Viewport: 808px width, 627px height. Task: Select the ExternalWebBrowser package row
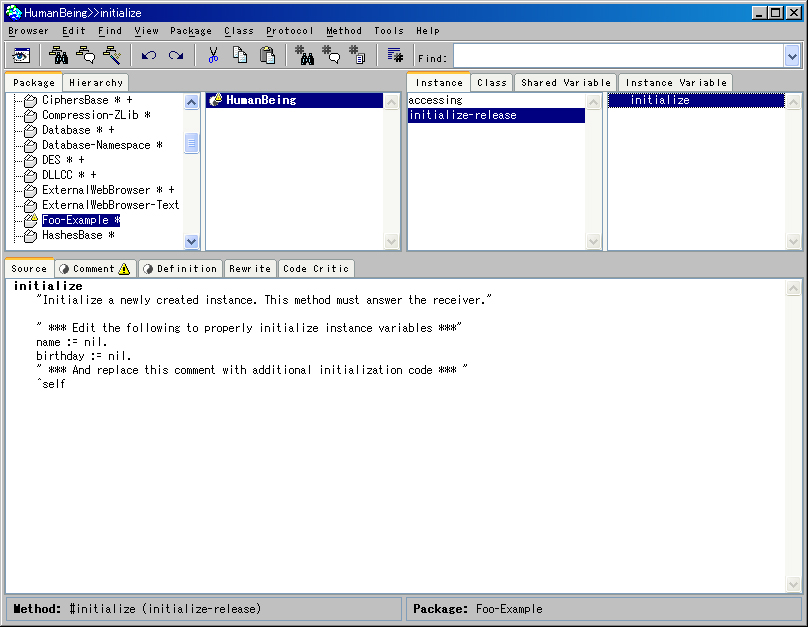(108, 190)
